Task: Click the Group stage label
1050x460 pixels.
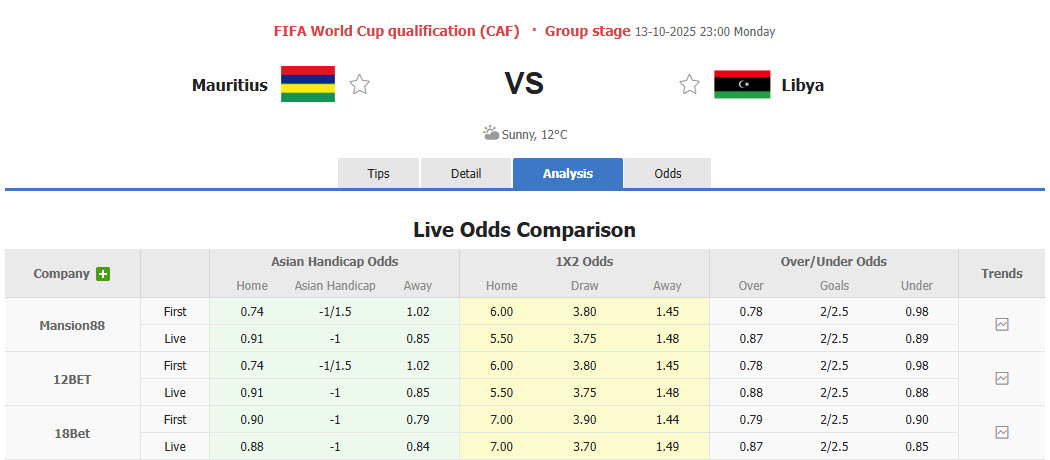Action: click(588, 31)
